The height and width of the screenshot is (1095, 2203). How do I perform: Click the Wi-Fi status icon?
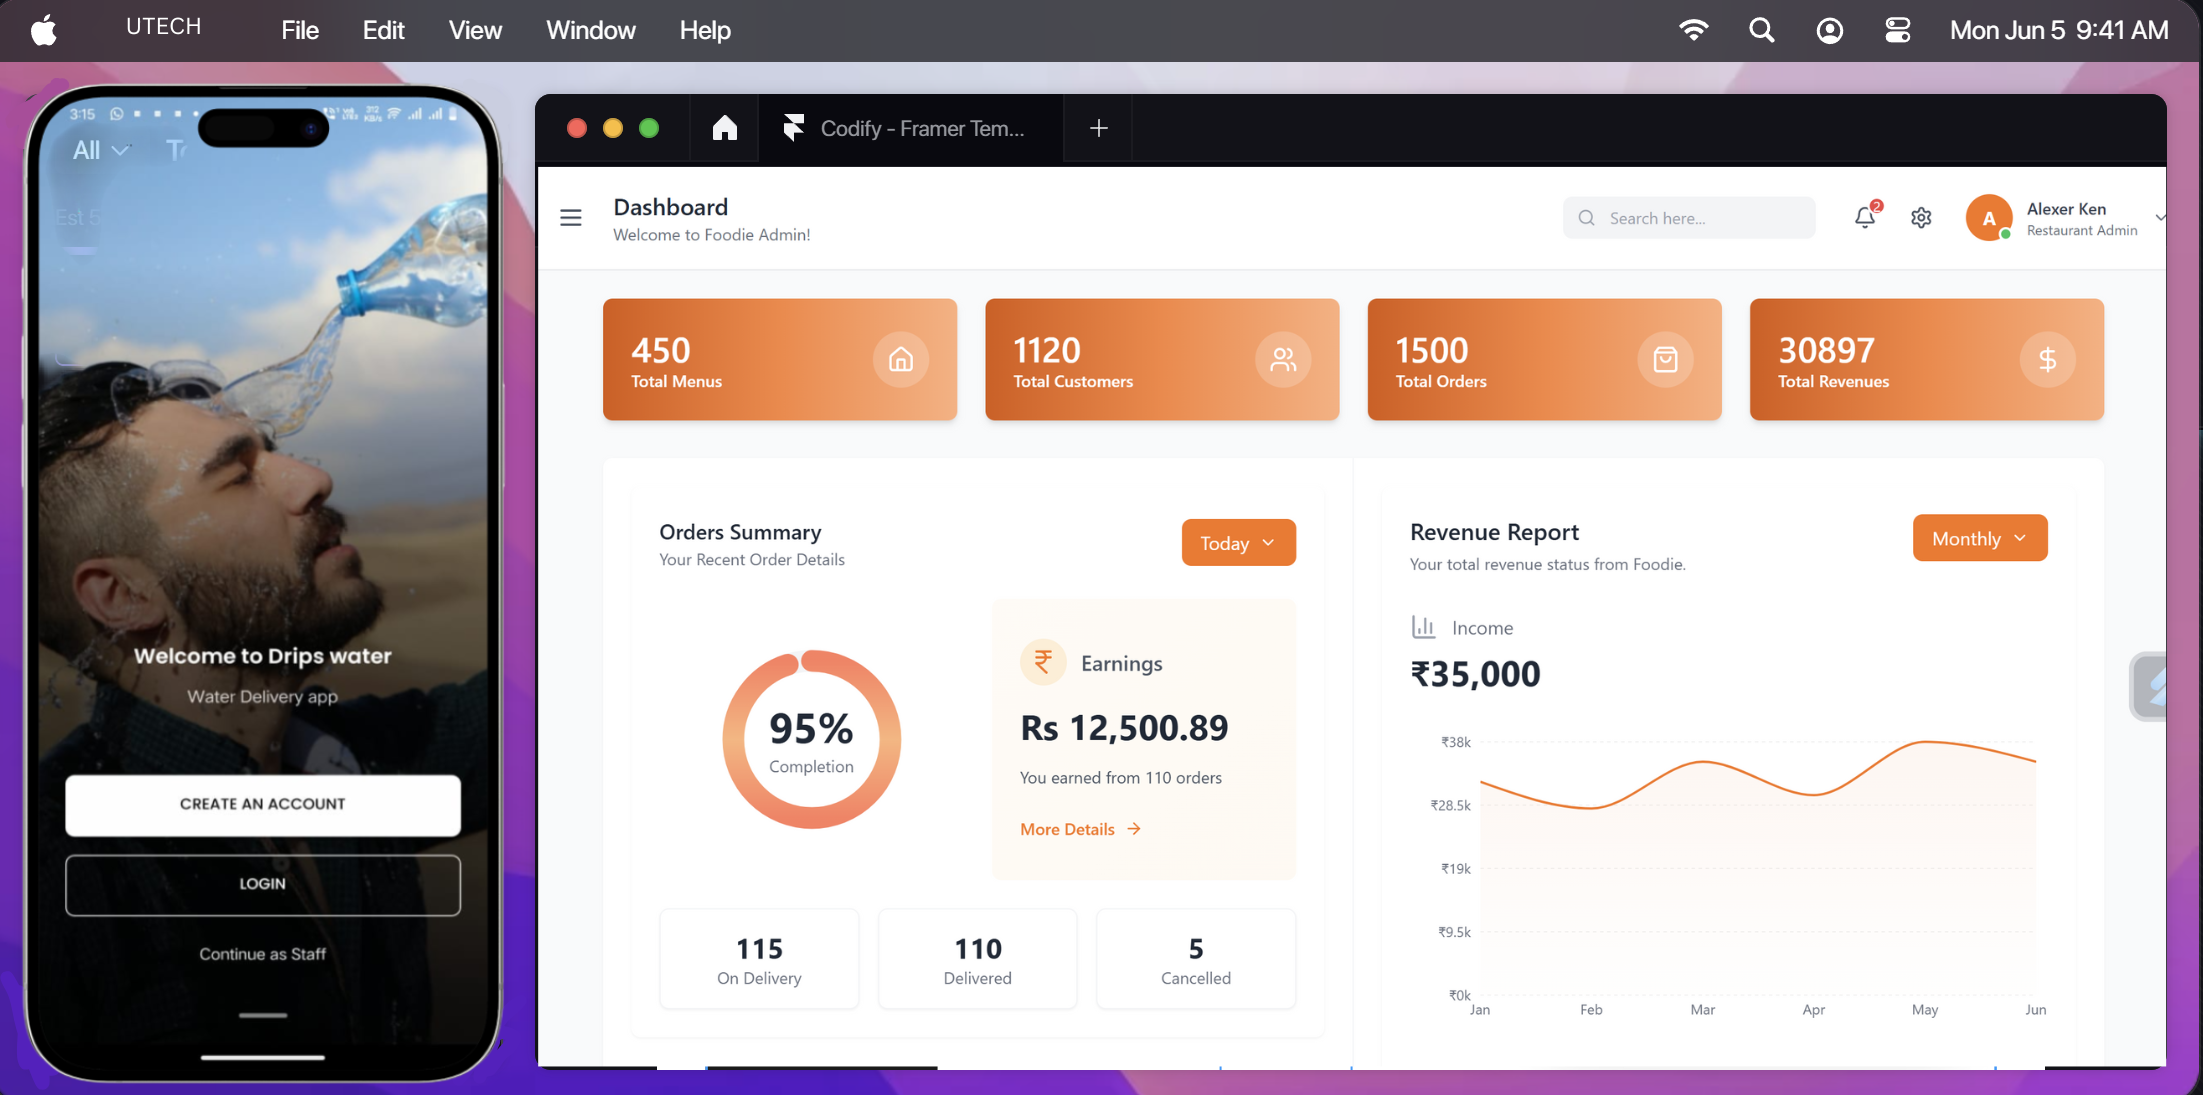point(1693,30)
